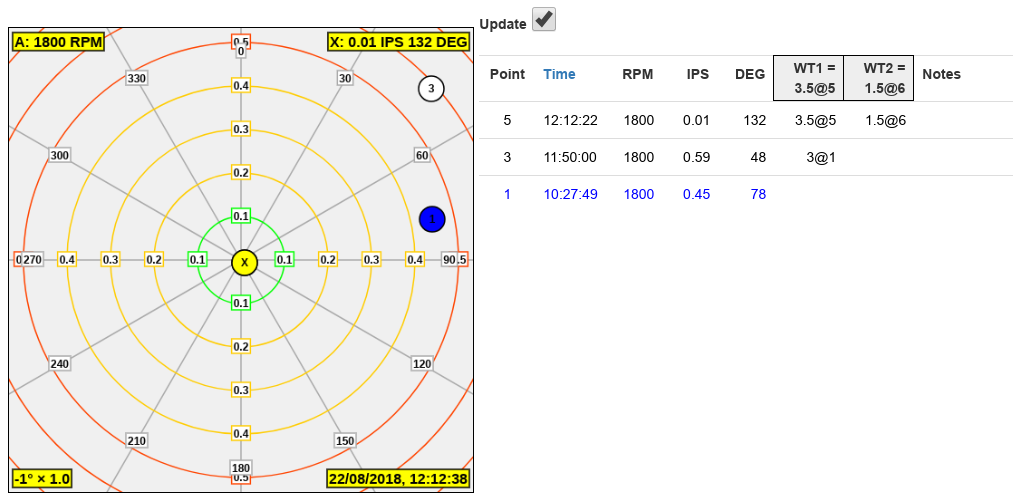Click the WT1 = 3.5@5 column header

pyautogui.click(x=808, y=78)
